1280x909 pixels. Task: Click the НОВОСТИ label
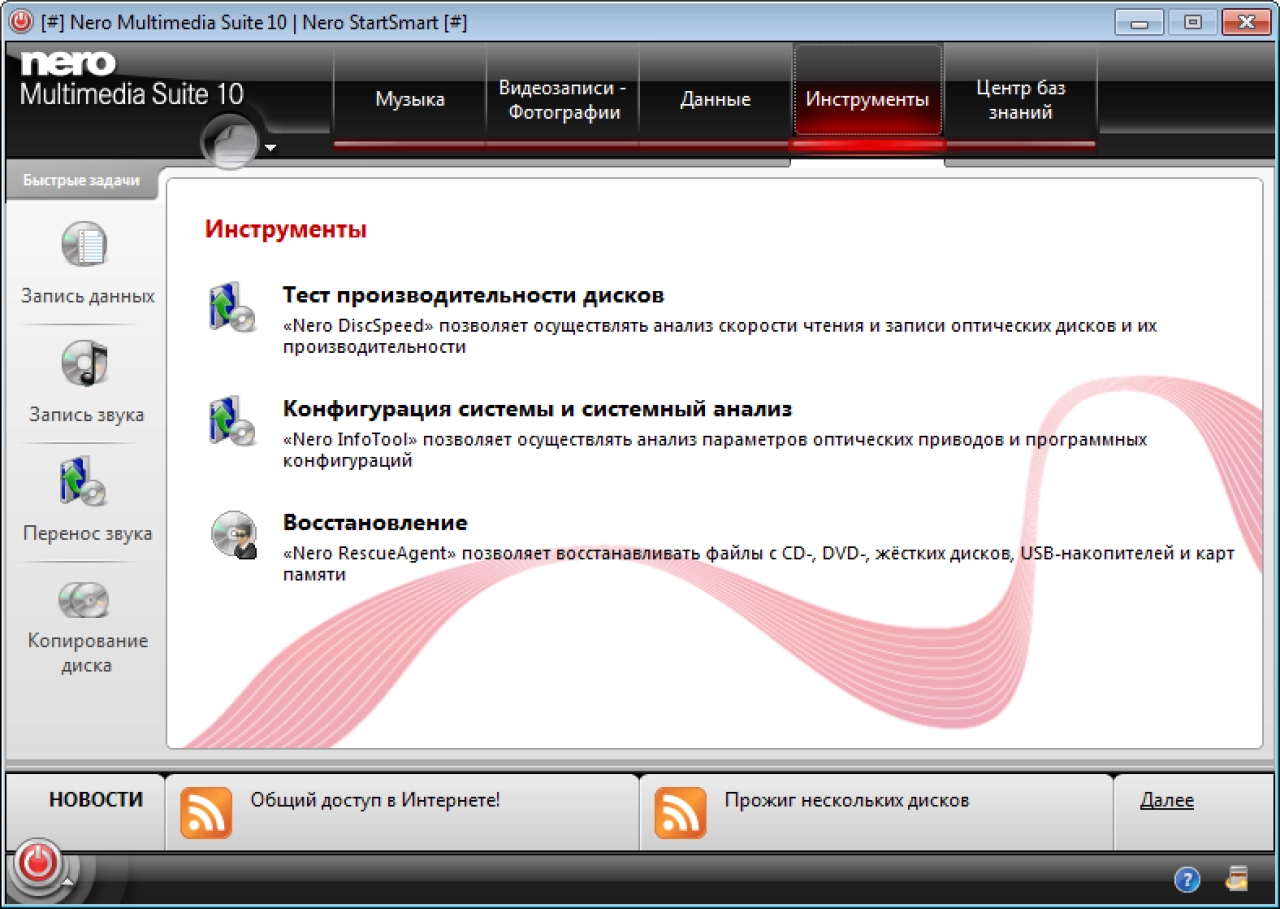96,800
